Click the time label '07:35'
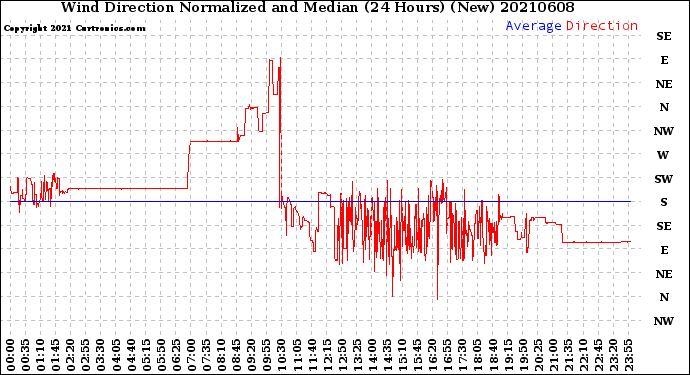Viewport: 690px width, 375px height. tap(206, 355)
